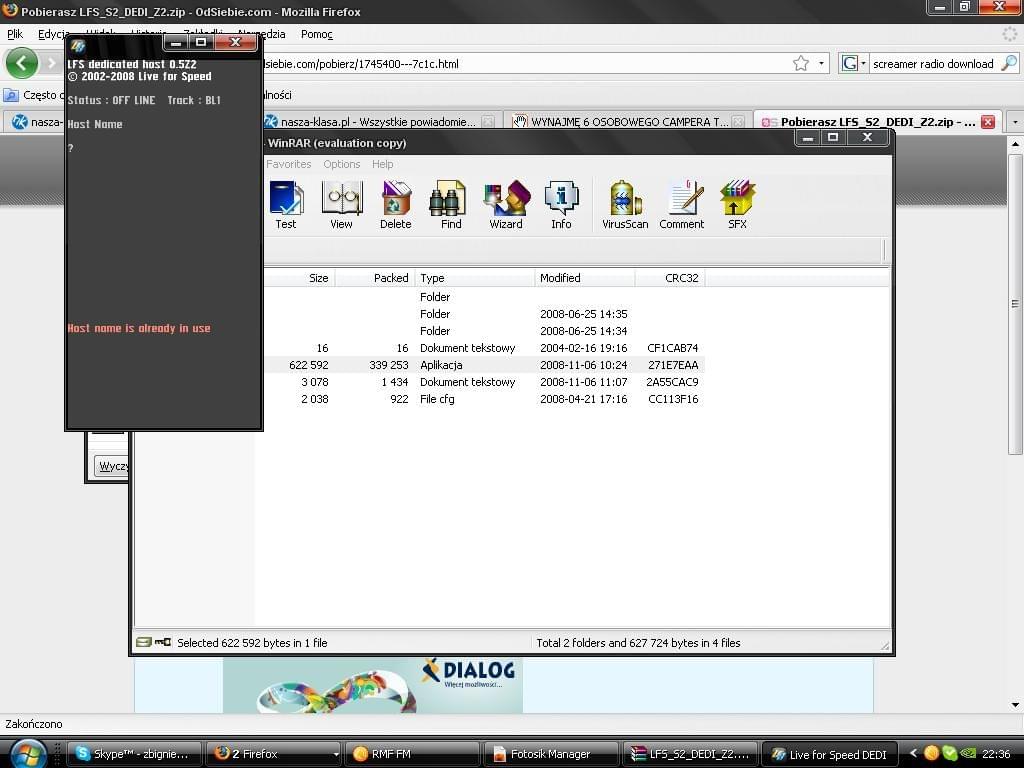The image size is (1024, 768).
Task: Open the search engine selector dropdown
Action: click(x=854, y=64)
